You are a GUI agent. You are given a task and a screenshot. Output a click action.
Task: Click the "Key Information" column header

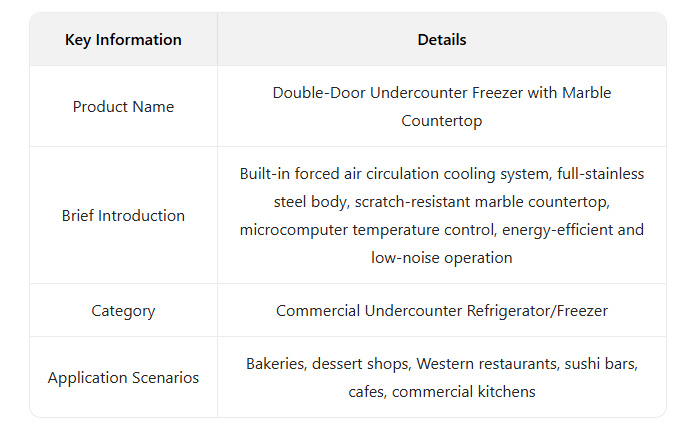point(123,40)
